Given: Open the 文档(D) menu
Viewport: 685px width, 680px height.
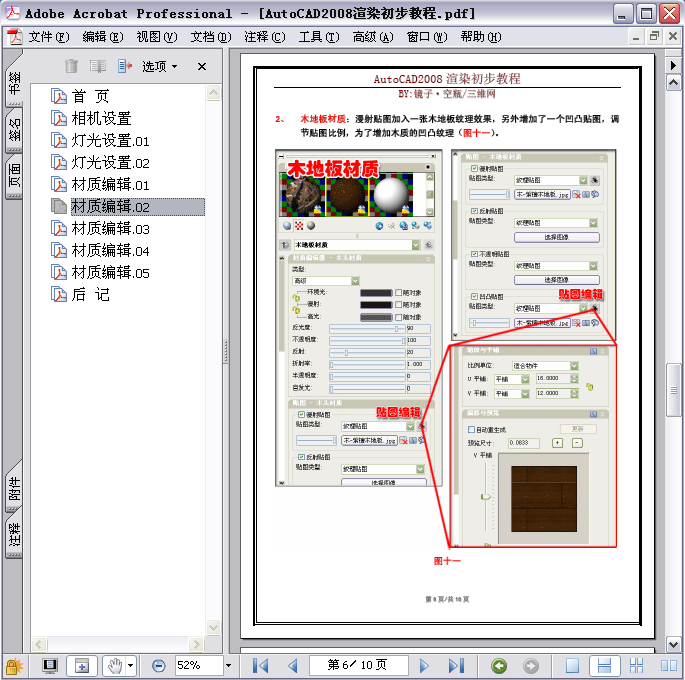Looking at the screenshot, I should click(211, 37).
